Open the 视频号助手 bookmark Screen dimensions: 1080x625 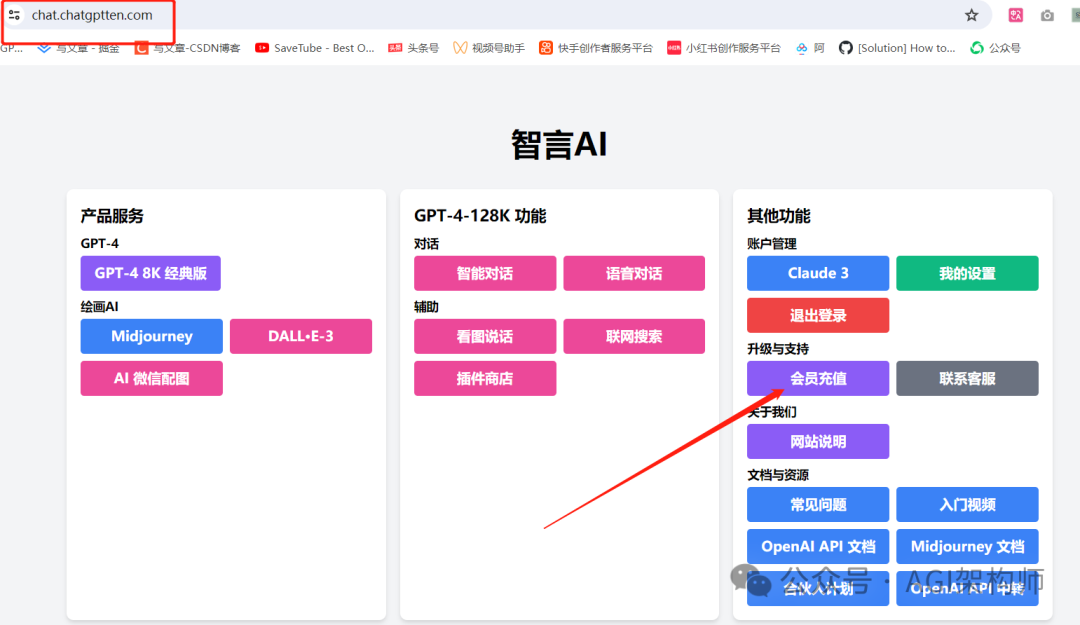point(489,48)
